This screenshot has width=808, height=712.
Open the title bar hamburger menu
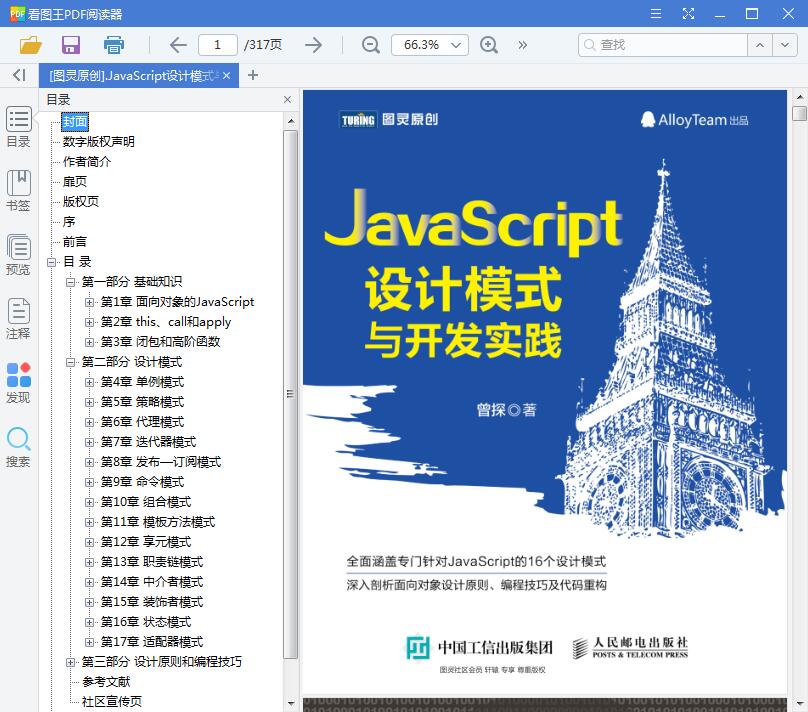(x=656, y=13)
